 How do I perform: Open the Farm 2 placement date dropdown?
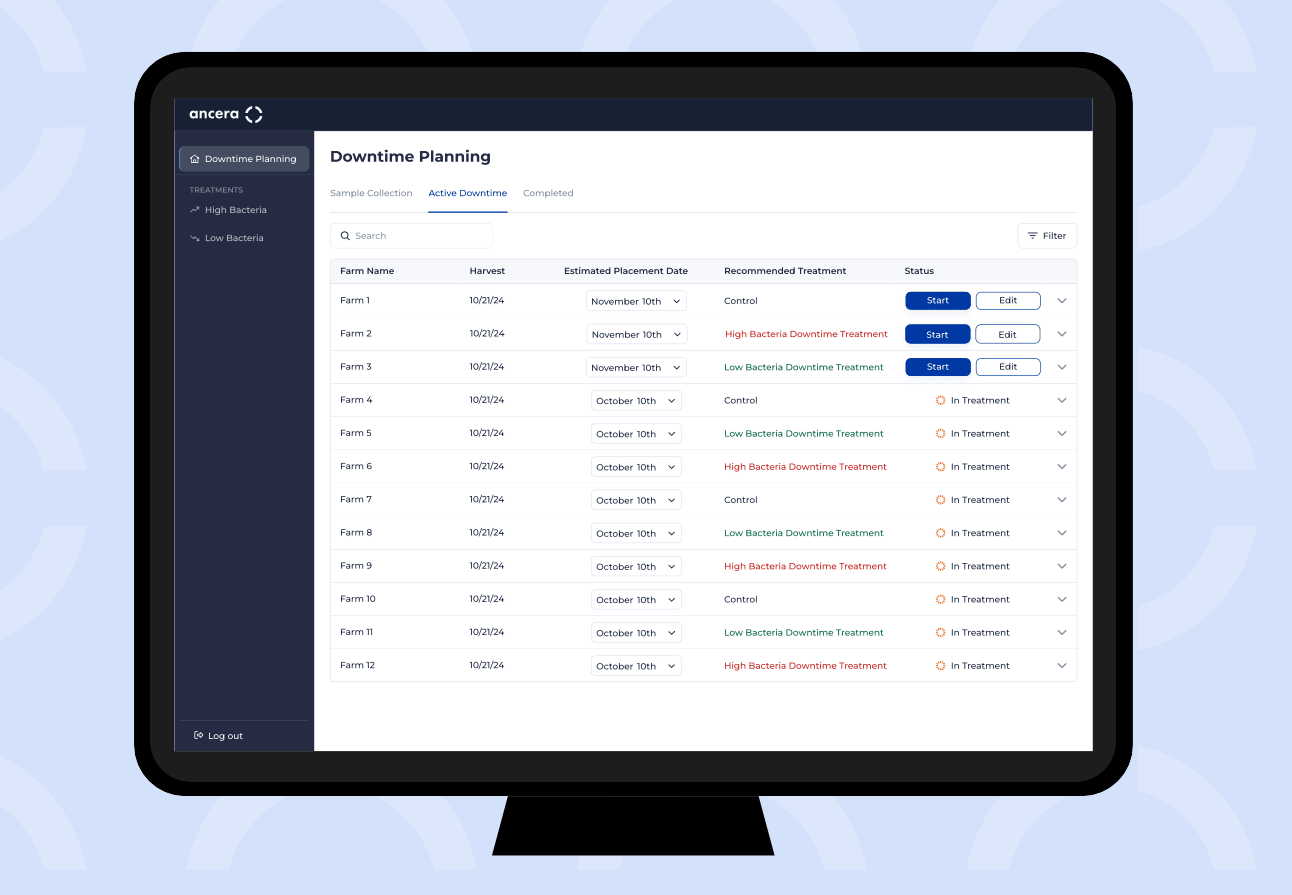[636, 334]
